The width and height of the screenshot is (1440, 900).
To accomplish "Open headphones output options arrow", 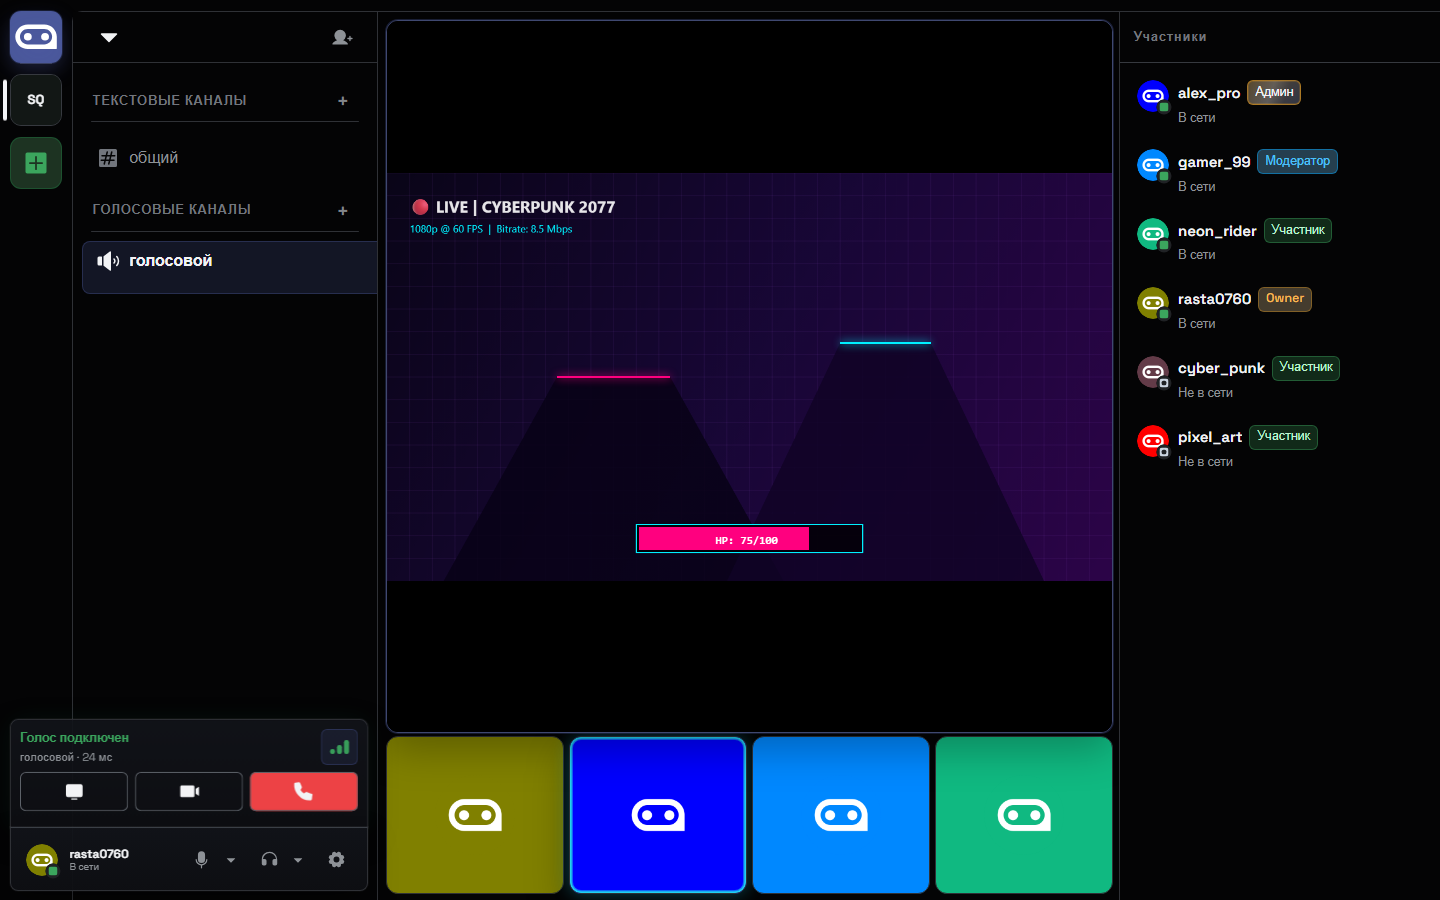I will click(x=298, y=860).
